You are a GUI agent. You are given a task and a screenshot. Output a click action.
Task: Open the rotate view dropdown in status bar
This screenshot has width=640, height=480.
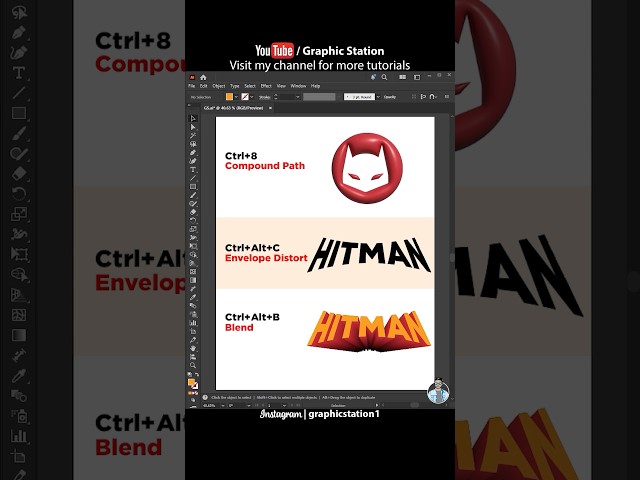coord(249,405)
